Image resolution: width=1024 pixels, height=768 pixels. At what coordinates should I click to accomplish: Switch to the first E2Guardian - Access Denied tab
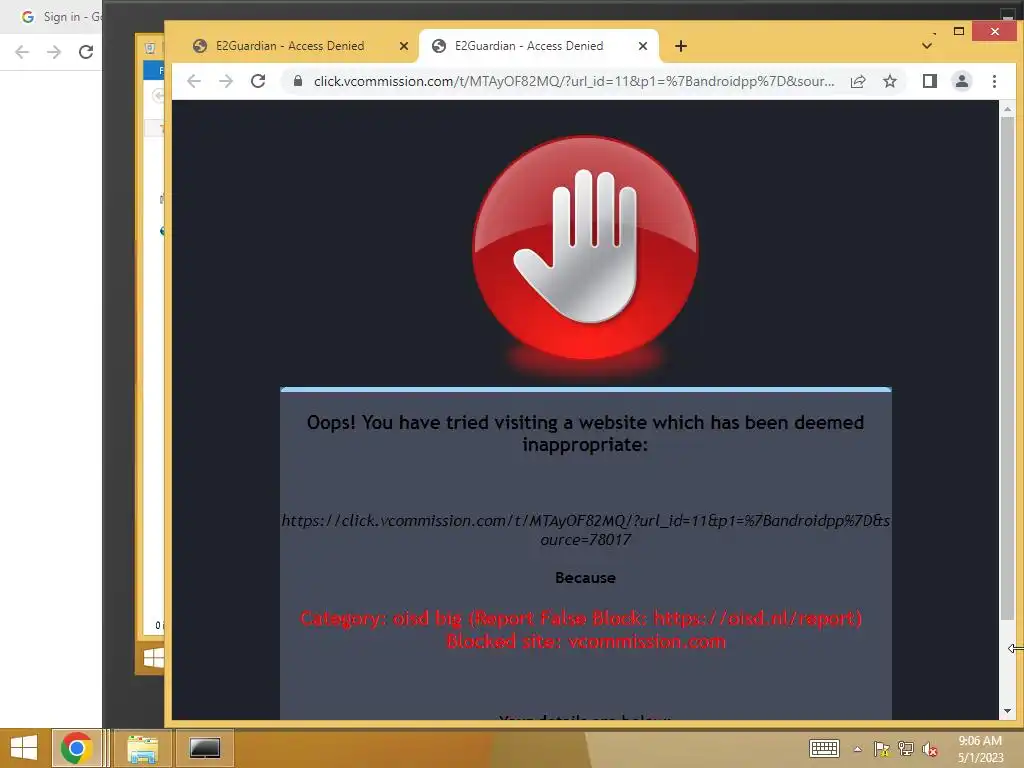290,46
